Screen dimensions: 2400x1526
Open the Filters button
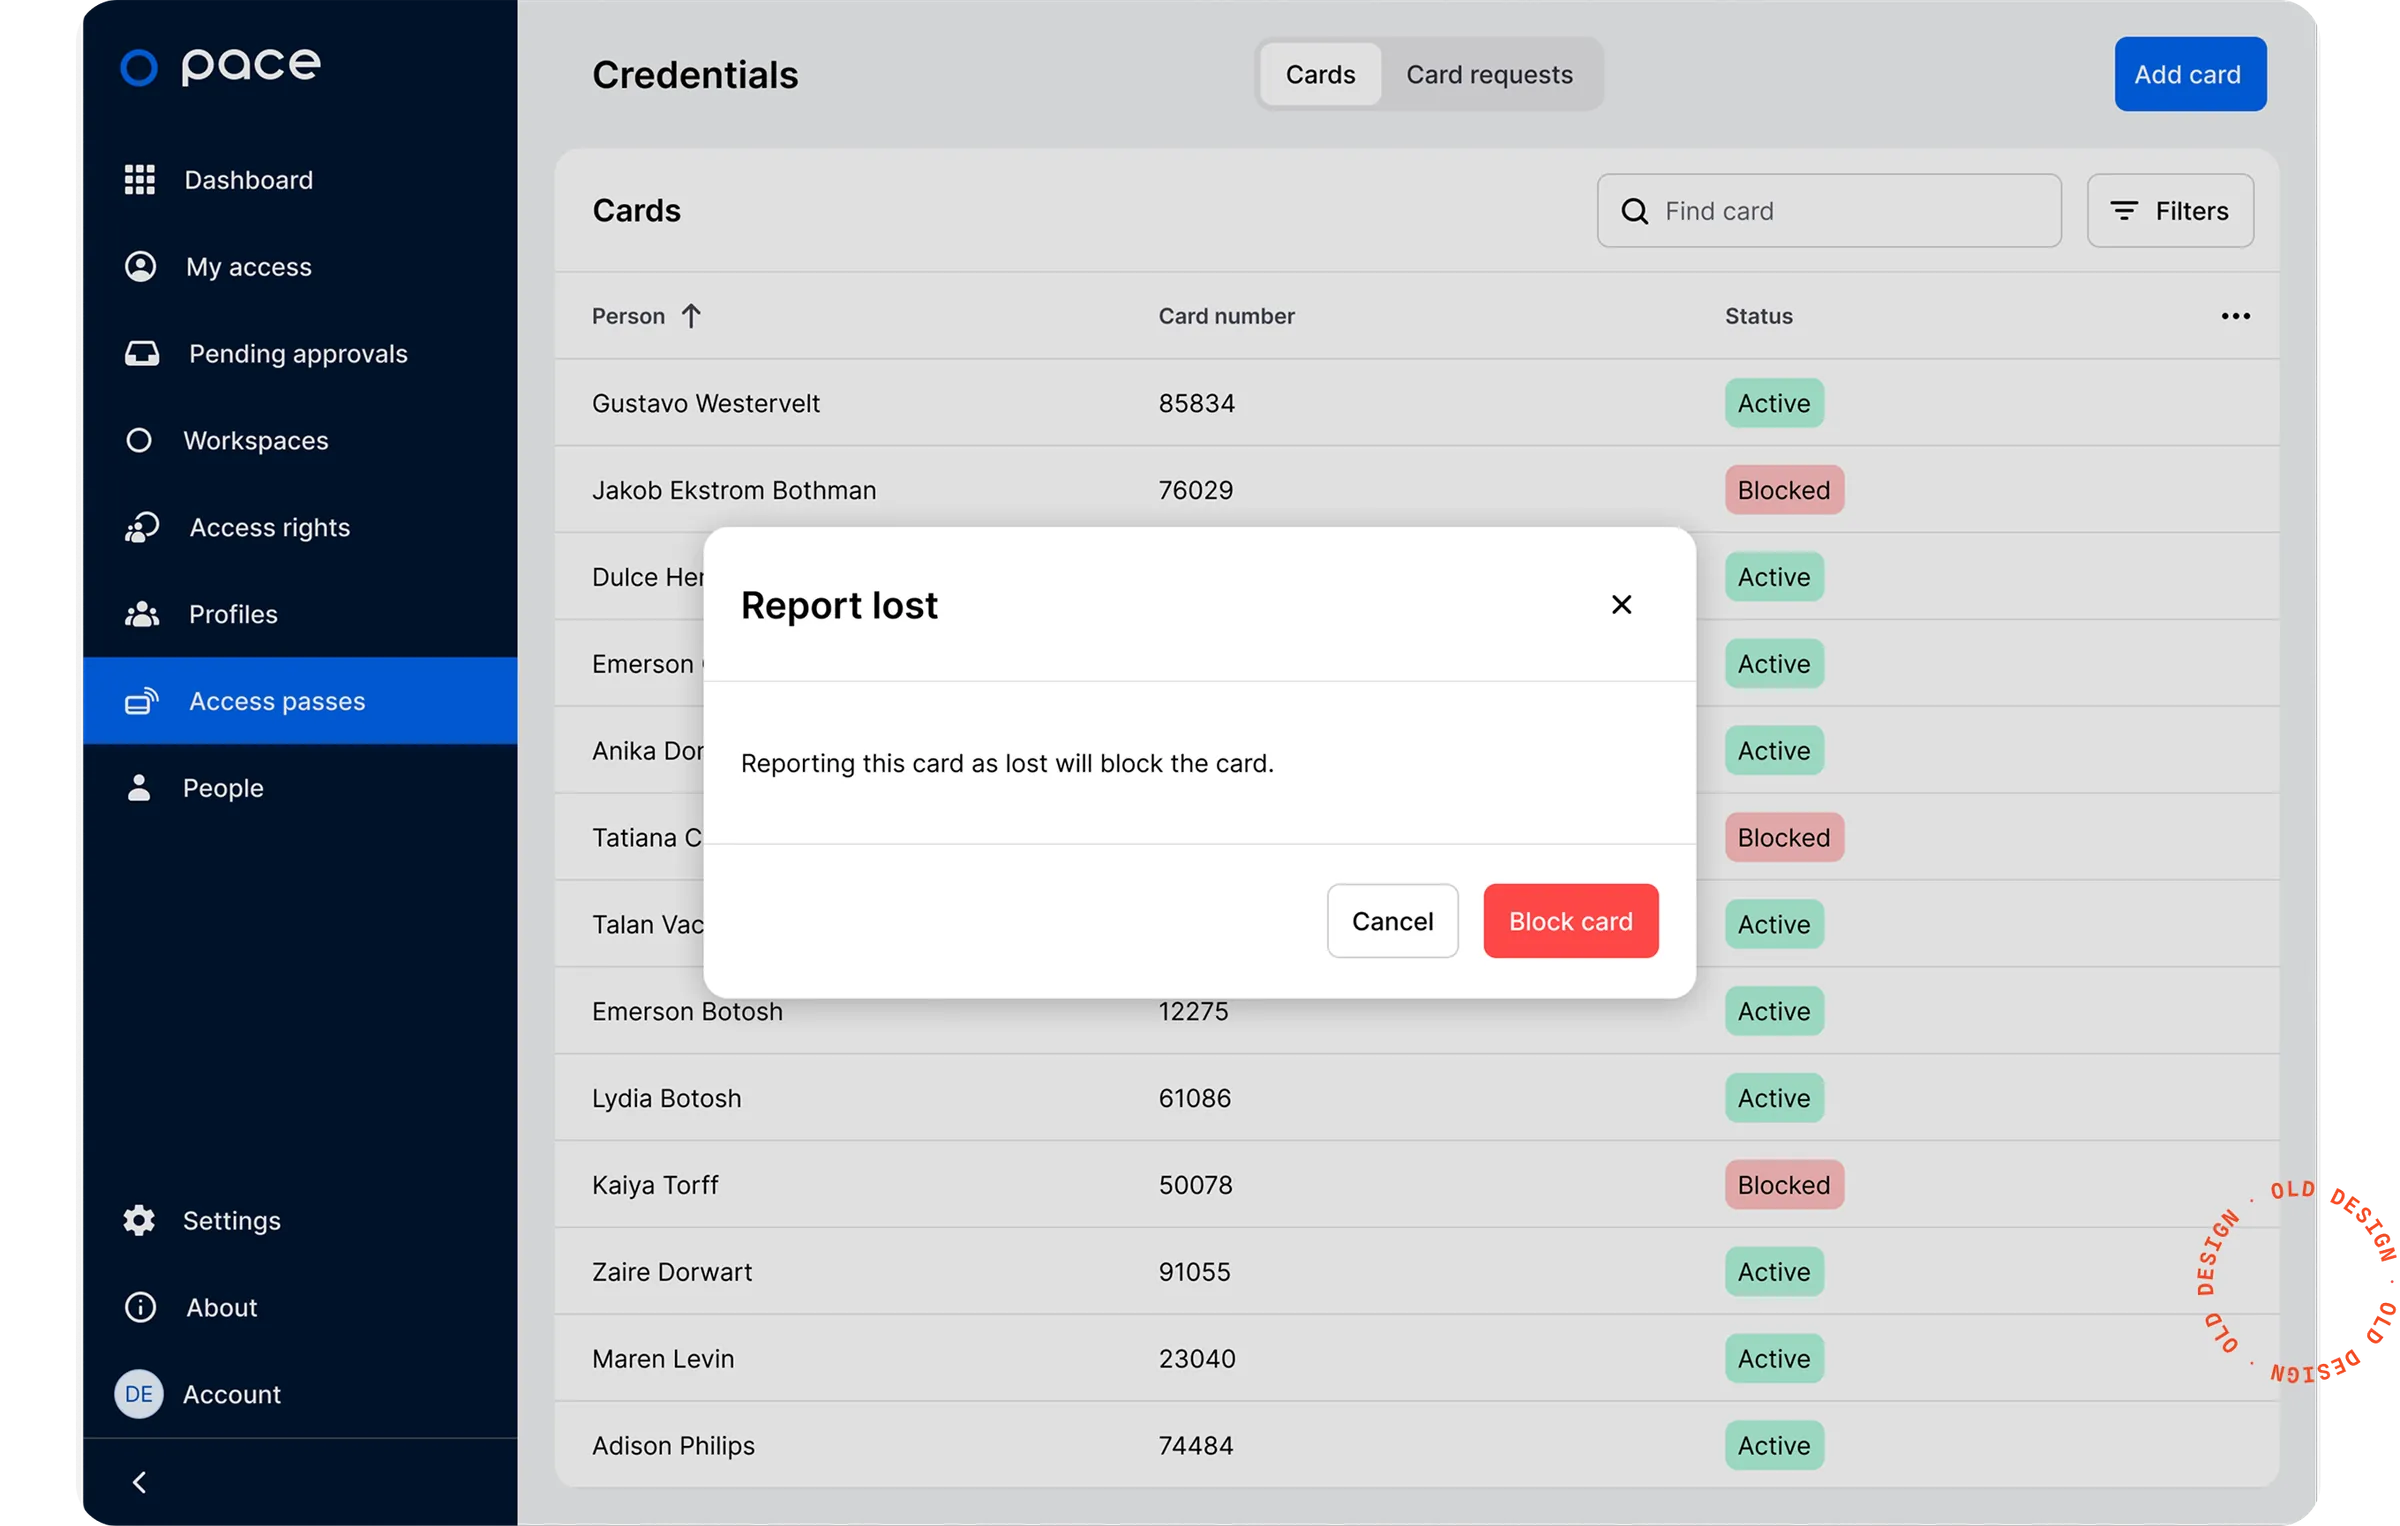coord(2169,211)
